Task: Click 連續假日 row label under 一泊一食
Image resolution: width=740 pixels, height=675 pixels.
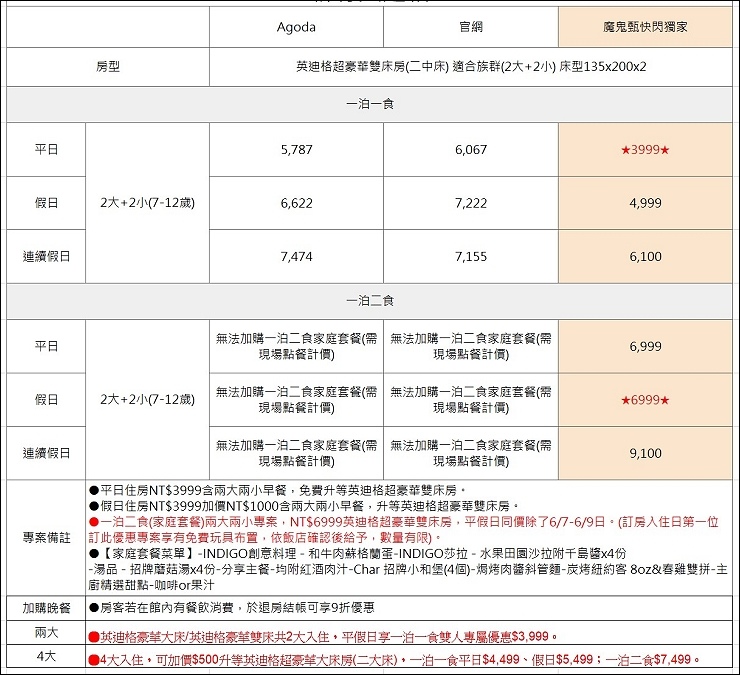Action: click(46, 256)
